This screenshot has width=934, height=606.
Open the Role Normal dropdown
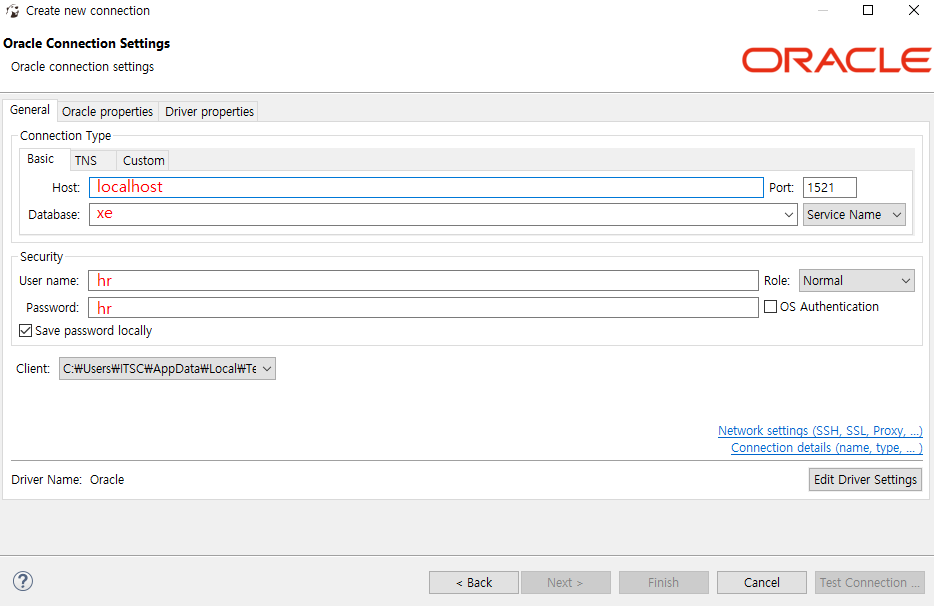[857, 281]
